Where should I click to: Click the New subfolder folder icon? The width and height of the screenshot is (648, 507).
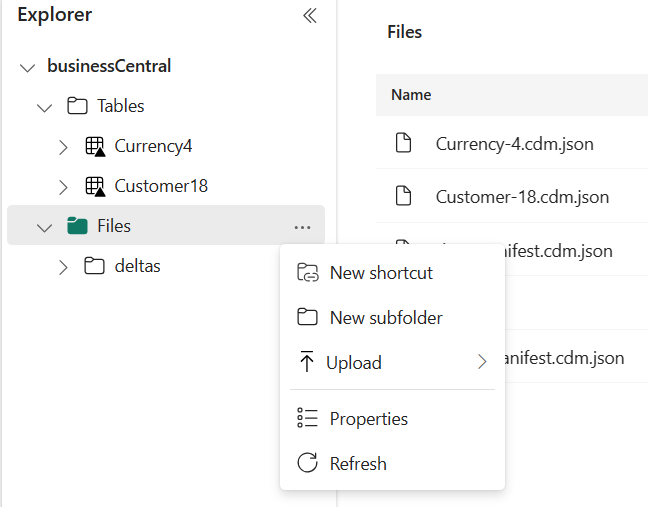tap(307, 317)
